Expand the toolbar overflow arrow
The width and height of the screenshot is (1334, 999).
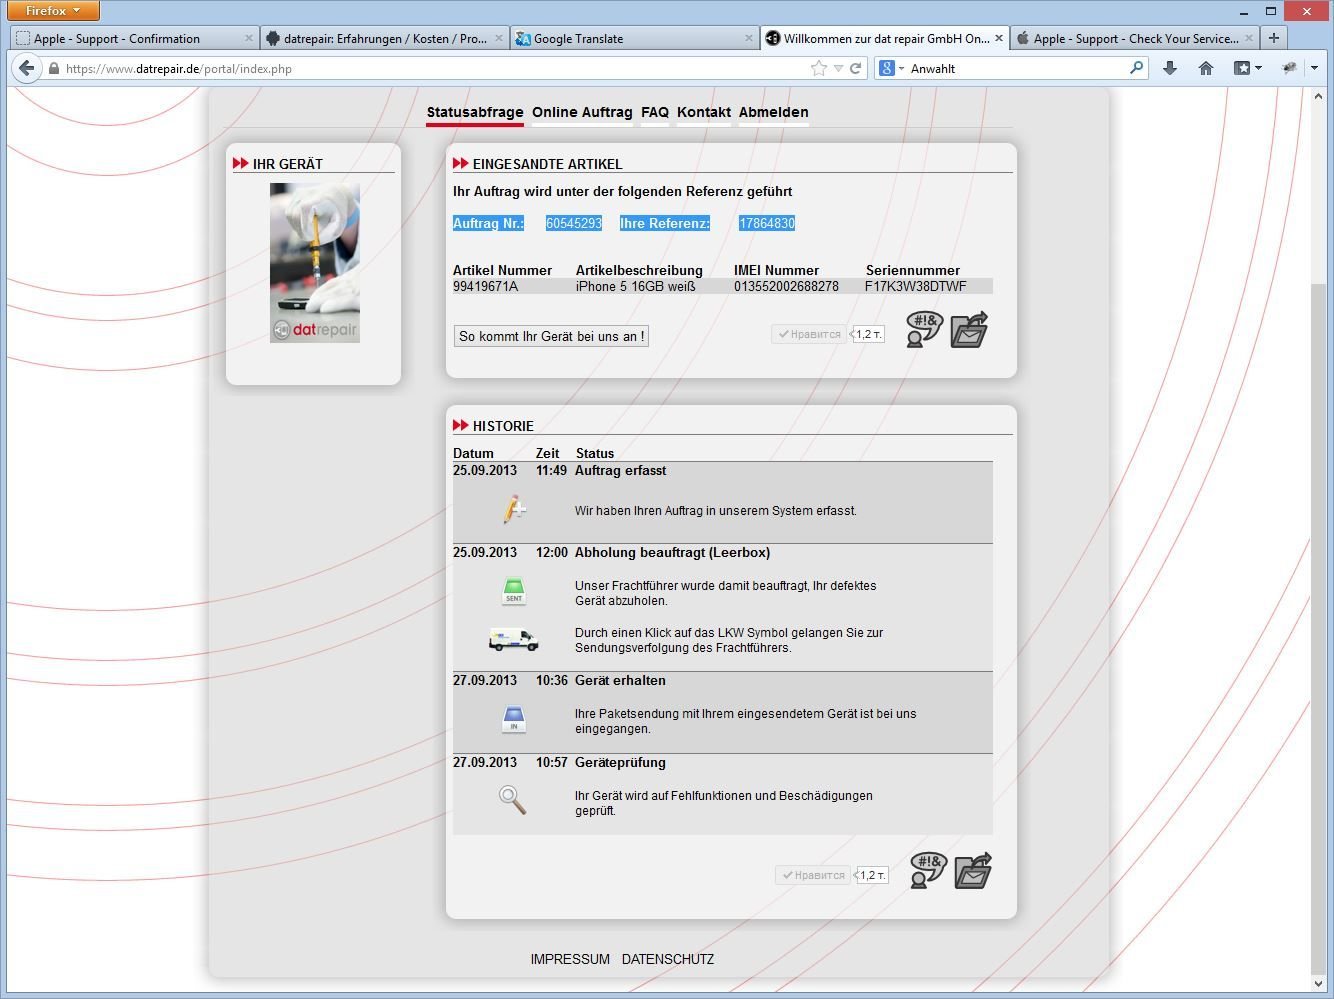[x=1314, y=68]
